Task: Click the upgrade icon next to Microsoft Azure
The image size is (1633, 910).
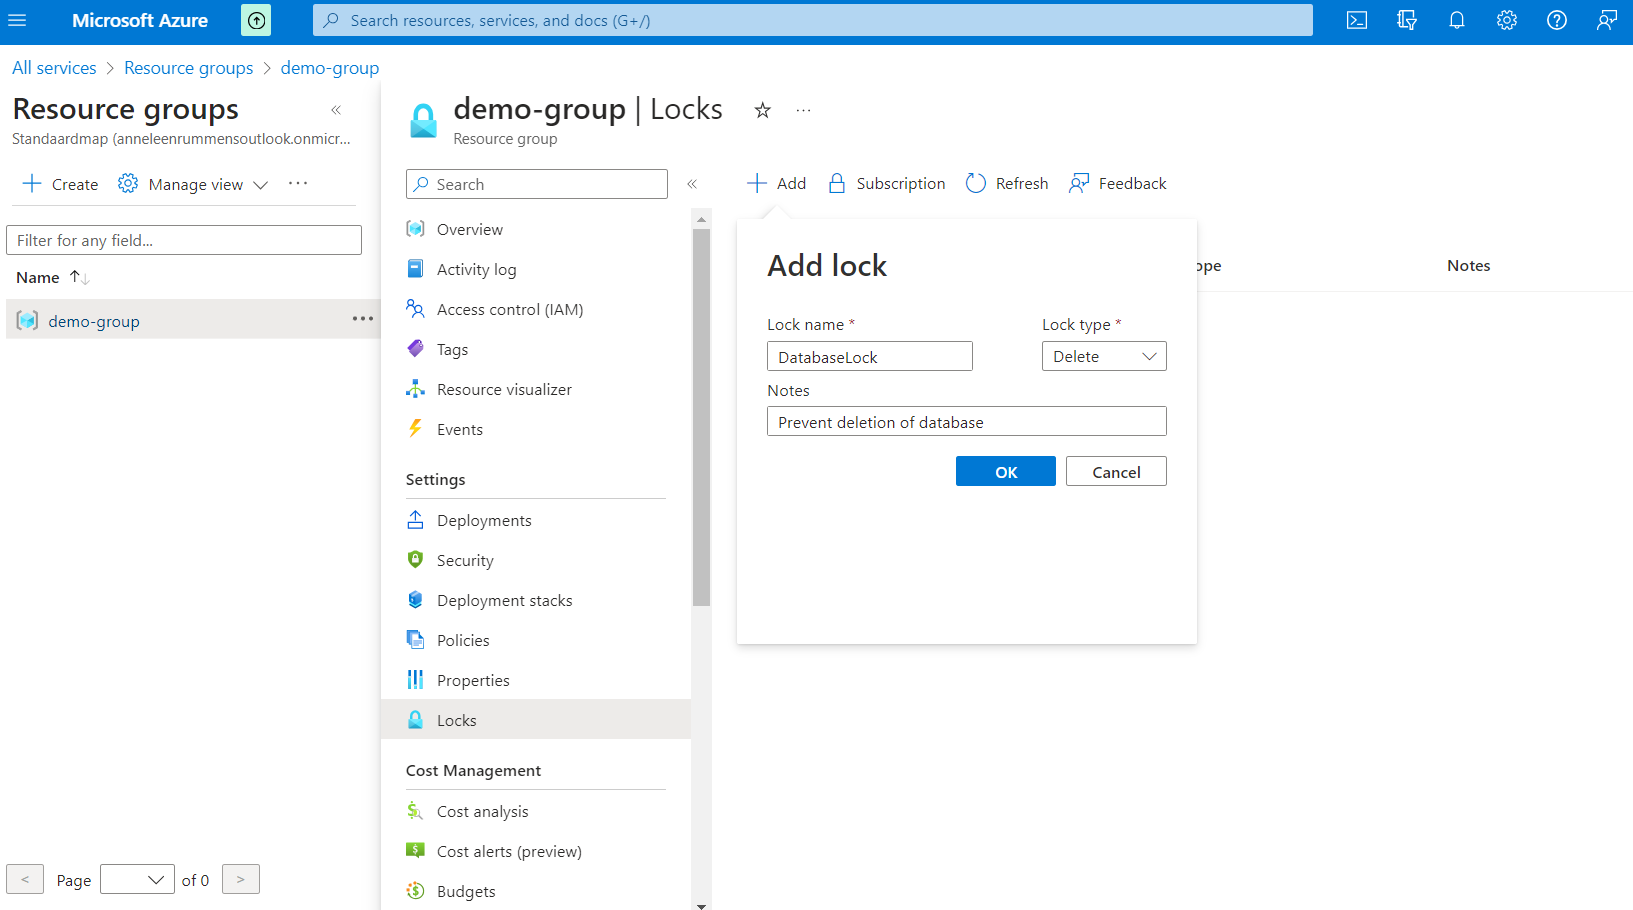Action: [256, 20]
